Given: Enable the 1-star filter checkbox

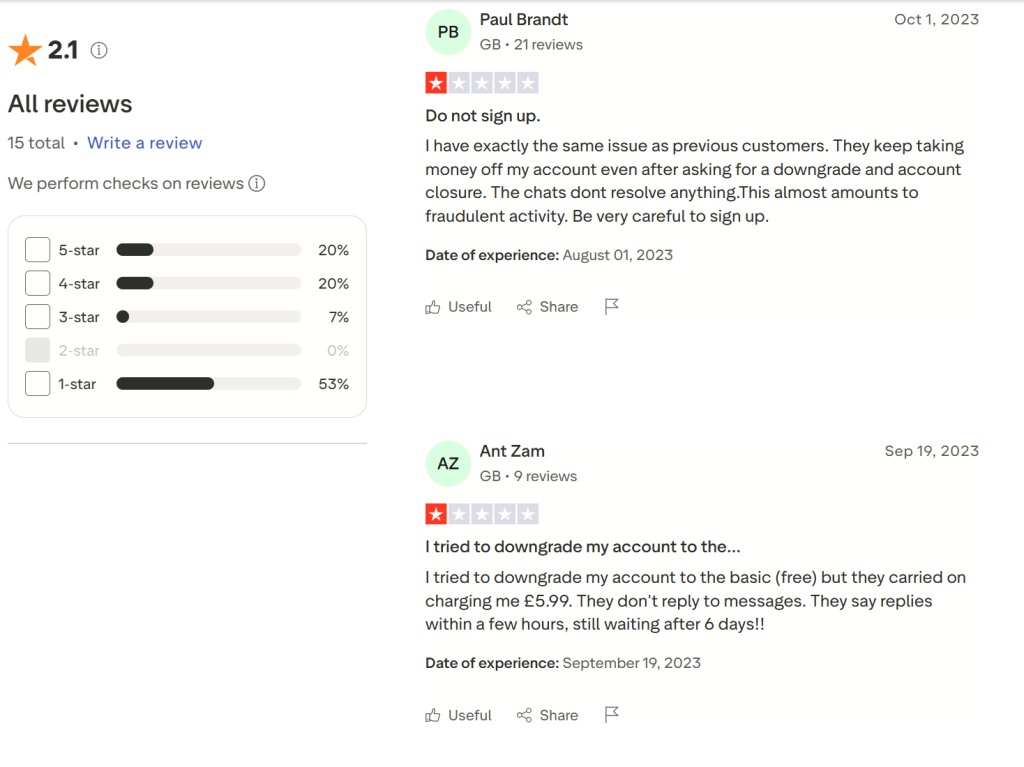Looking at the screenshot, I should pos(38,384).
